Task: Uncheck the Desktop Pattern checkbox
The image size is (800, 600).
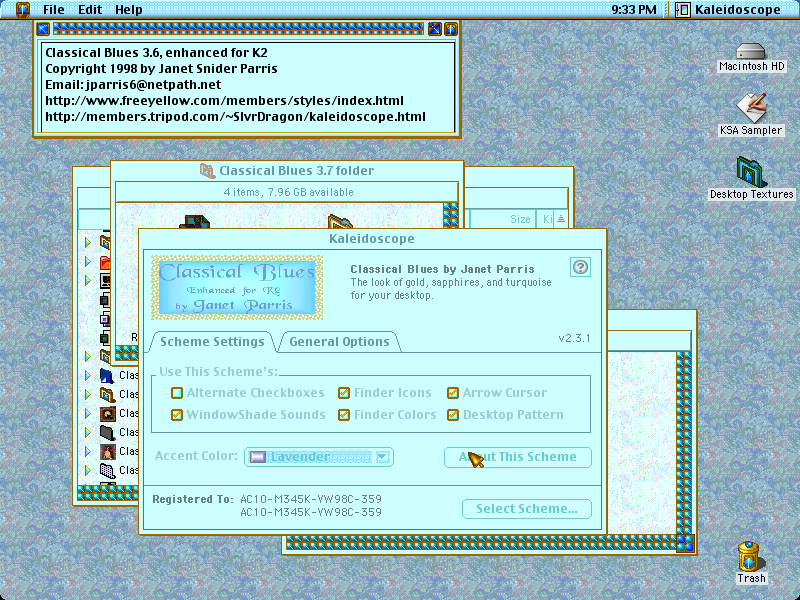Action: pos(453,415)
